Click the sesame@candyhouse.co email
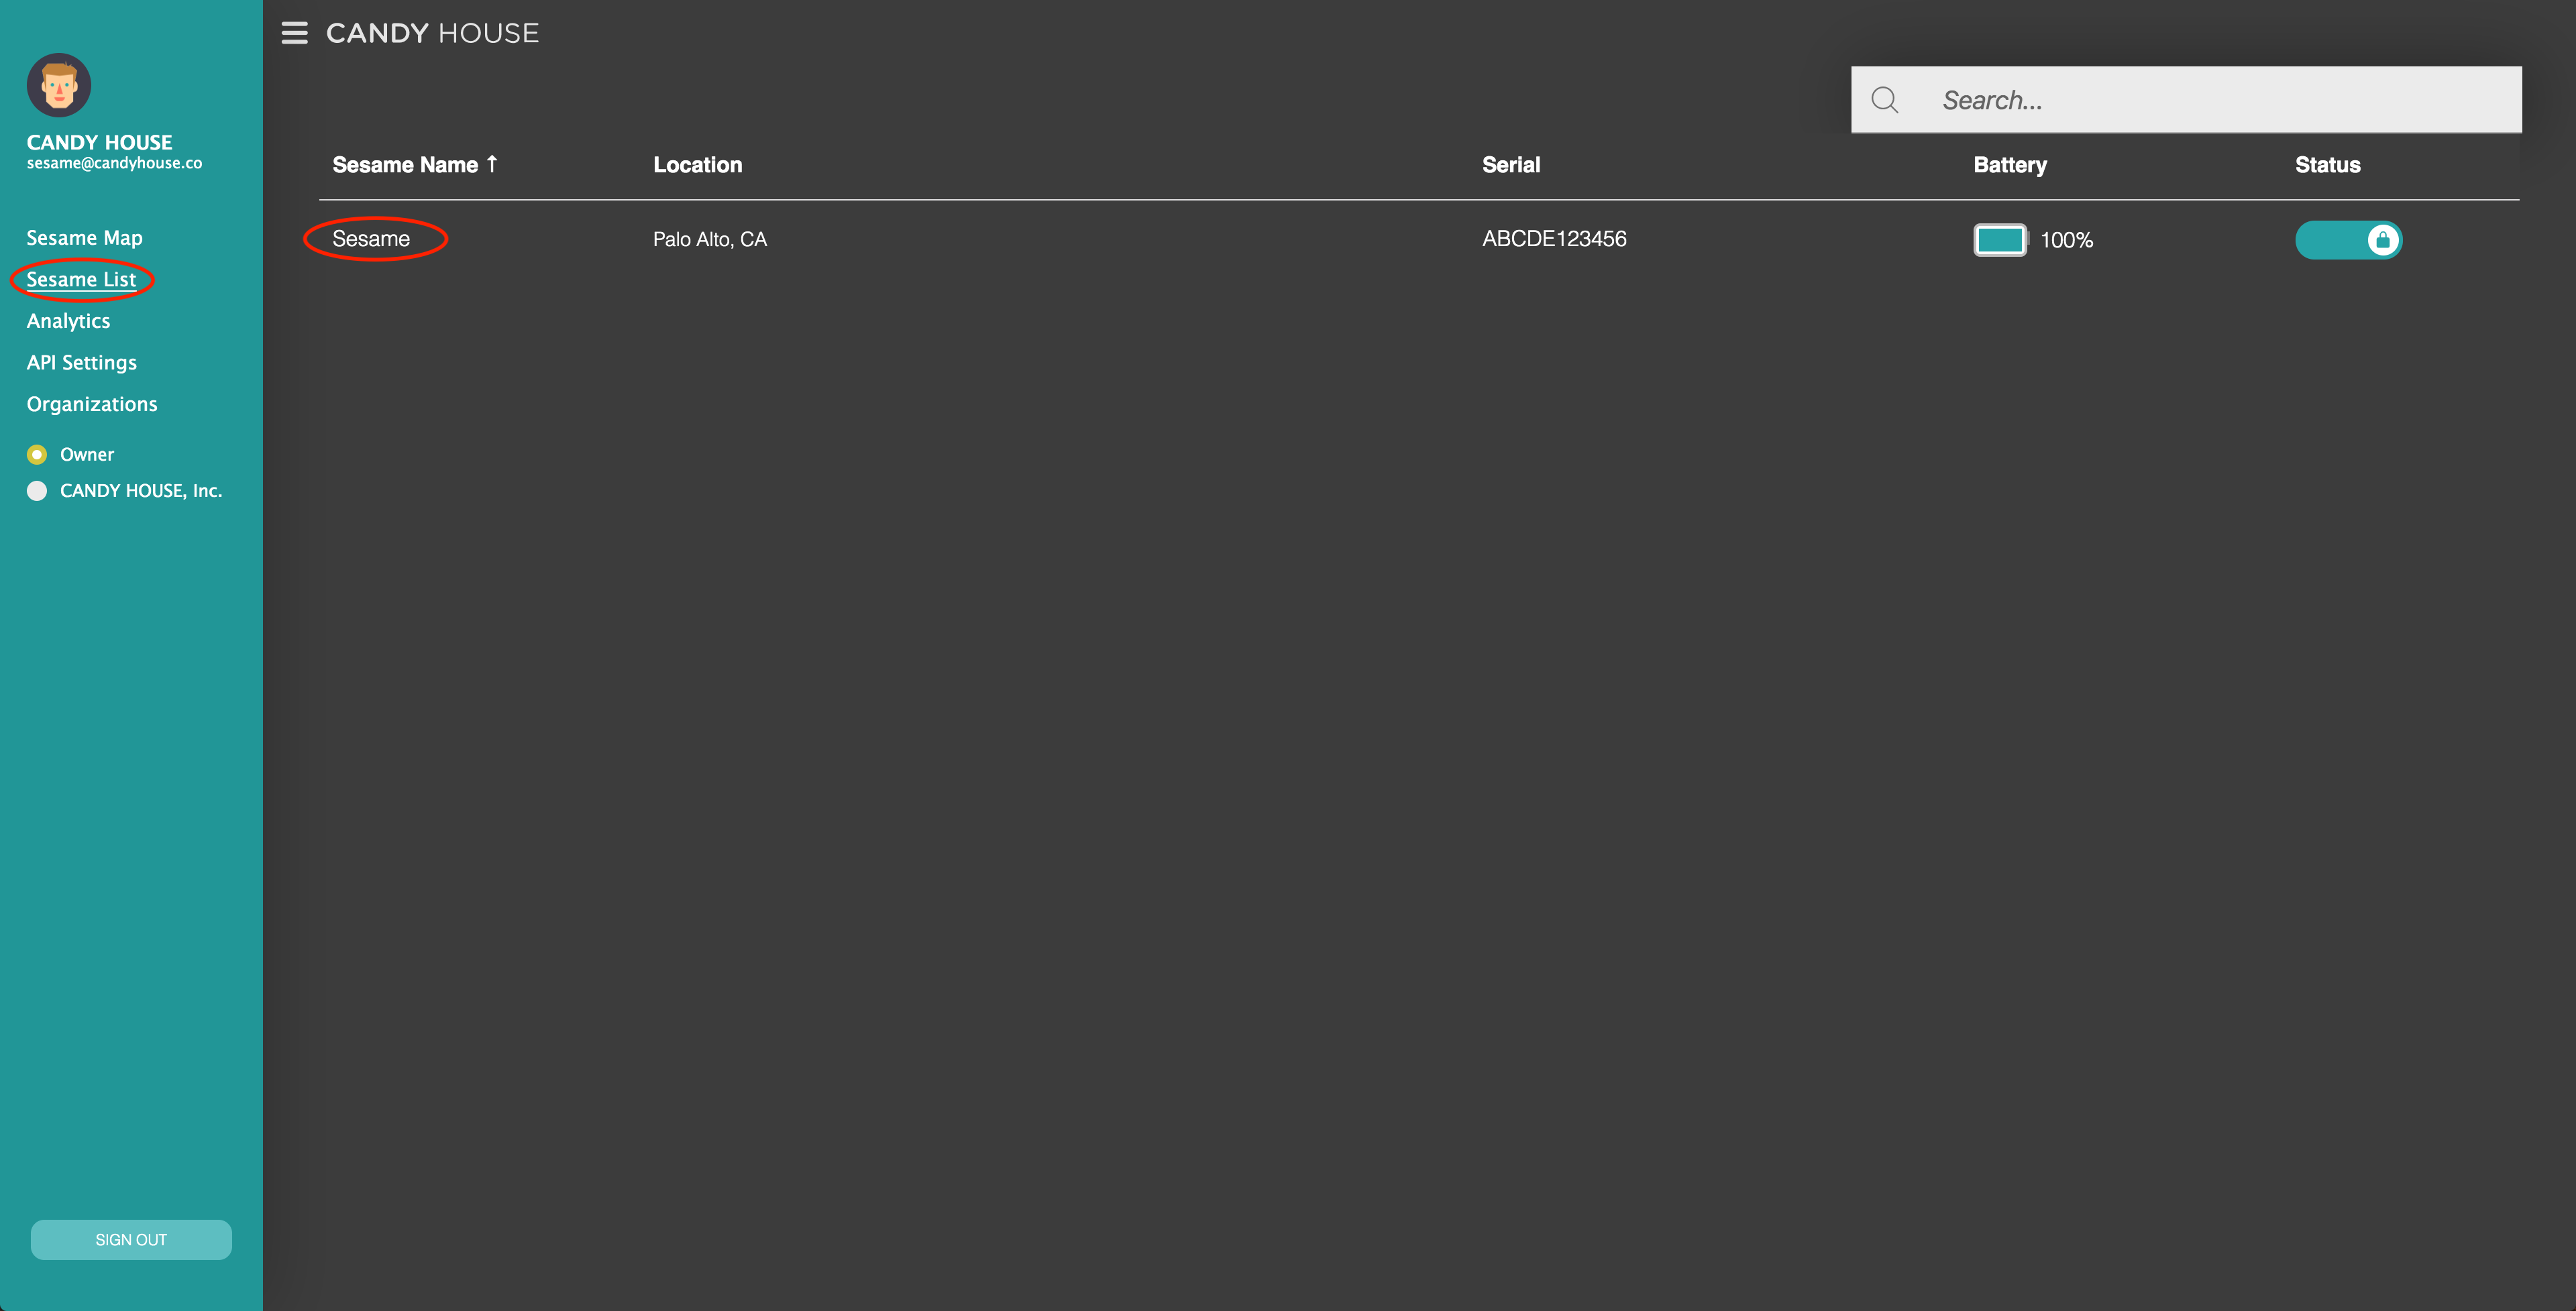Viewport: 2576px width, 1311px height. (x=114, y=163)
